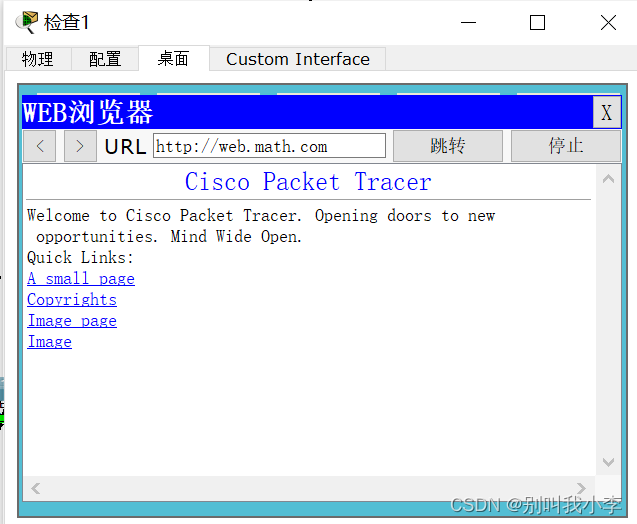Click the 'URL' label
The height and width of the screenshot is (524, 637).
tap(125, 146)
